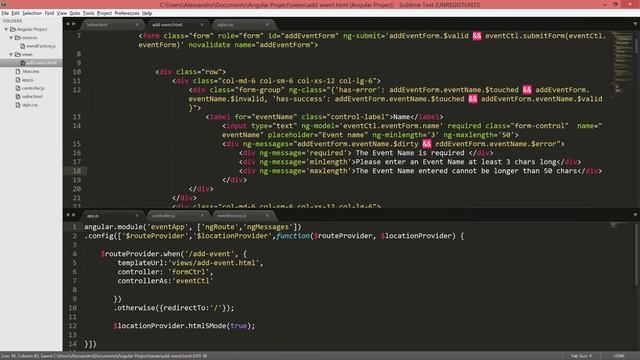The width and height of the screenshot is (640, 360).
Task: Click file icon next to eventFactory.js
Action: (x=23, y=46)
